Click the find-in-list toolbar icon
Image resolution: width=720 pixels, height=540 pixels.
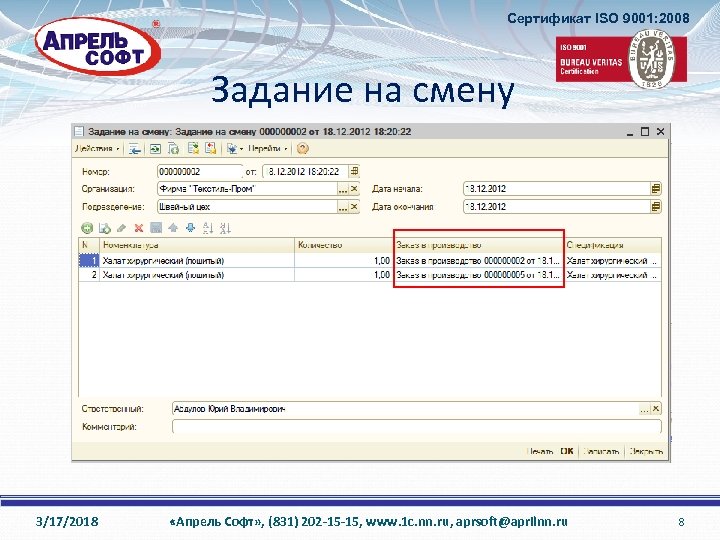tap(135, 149)
